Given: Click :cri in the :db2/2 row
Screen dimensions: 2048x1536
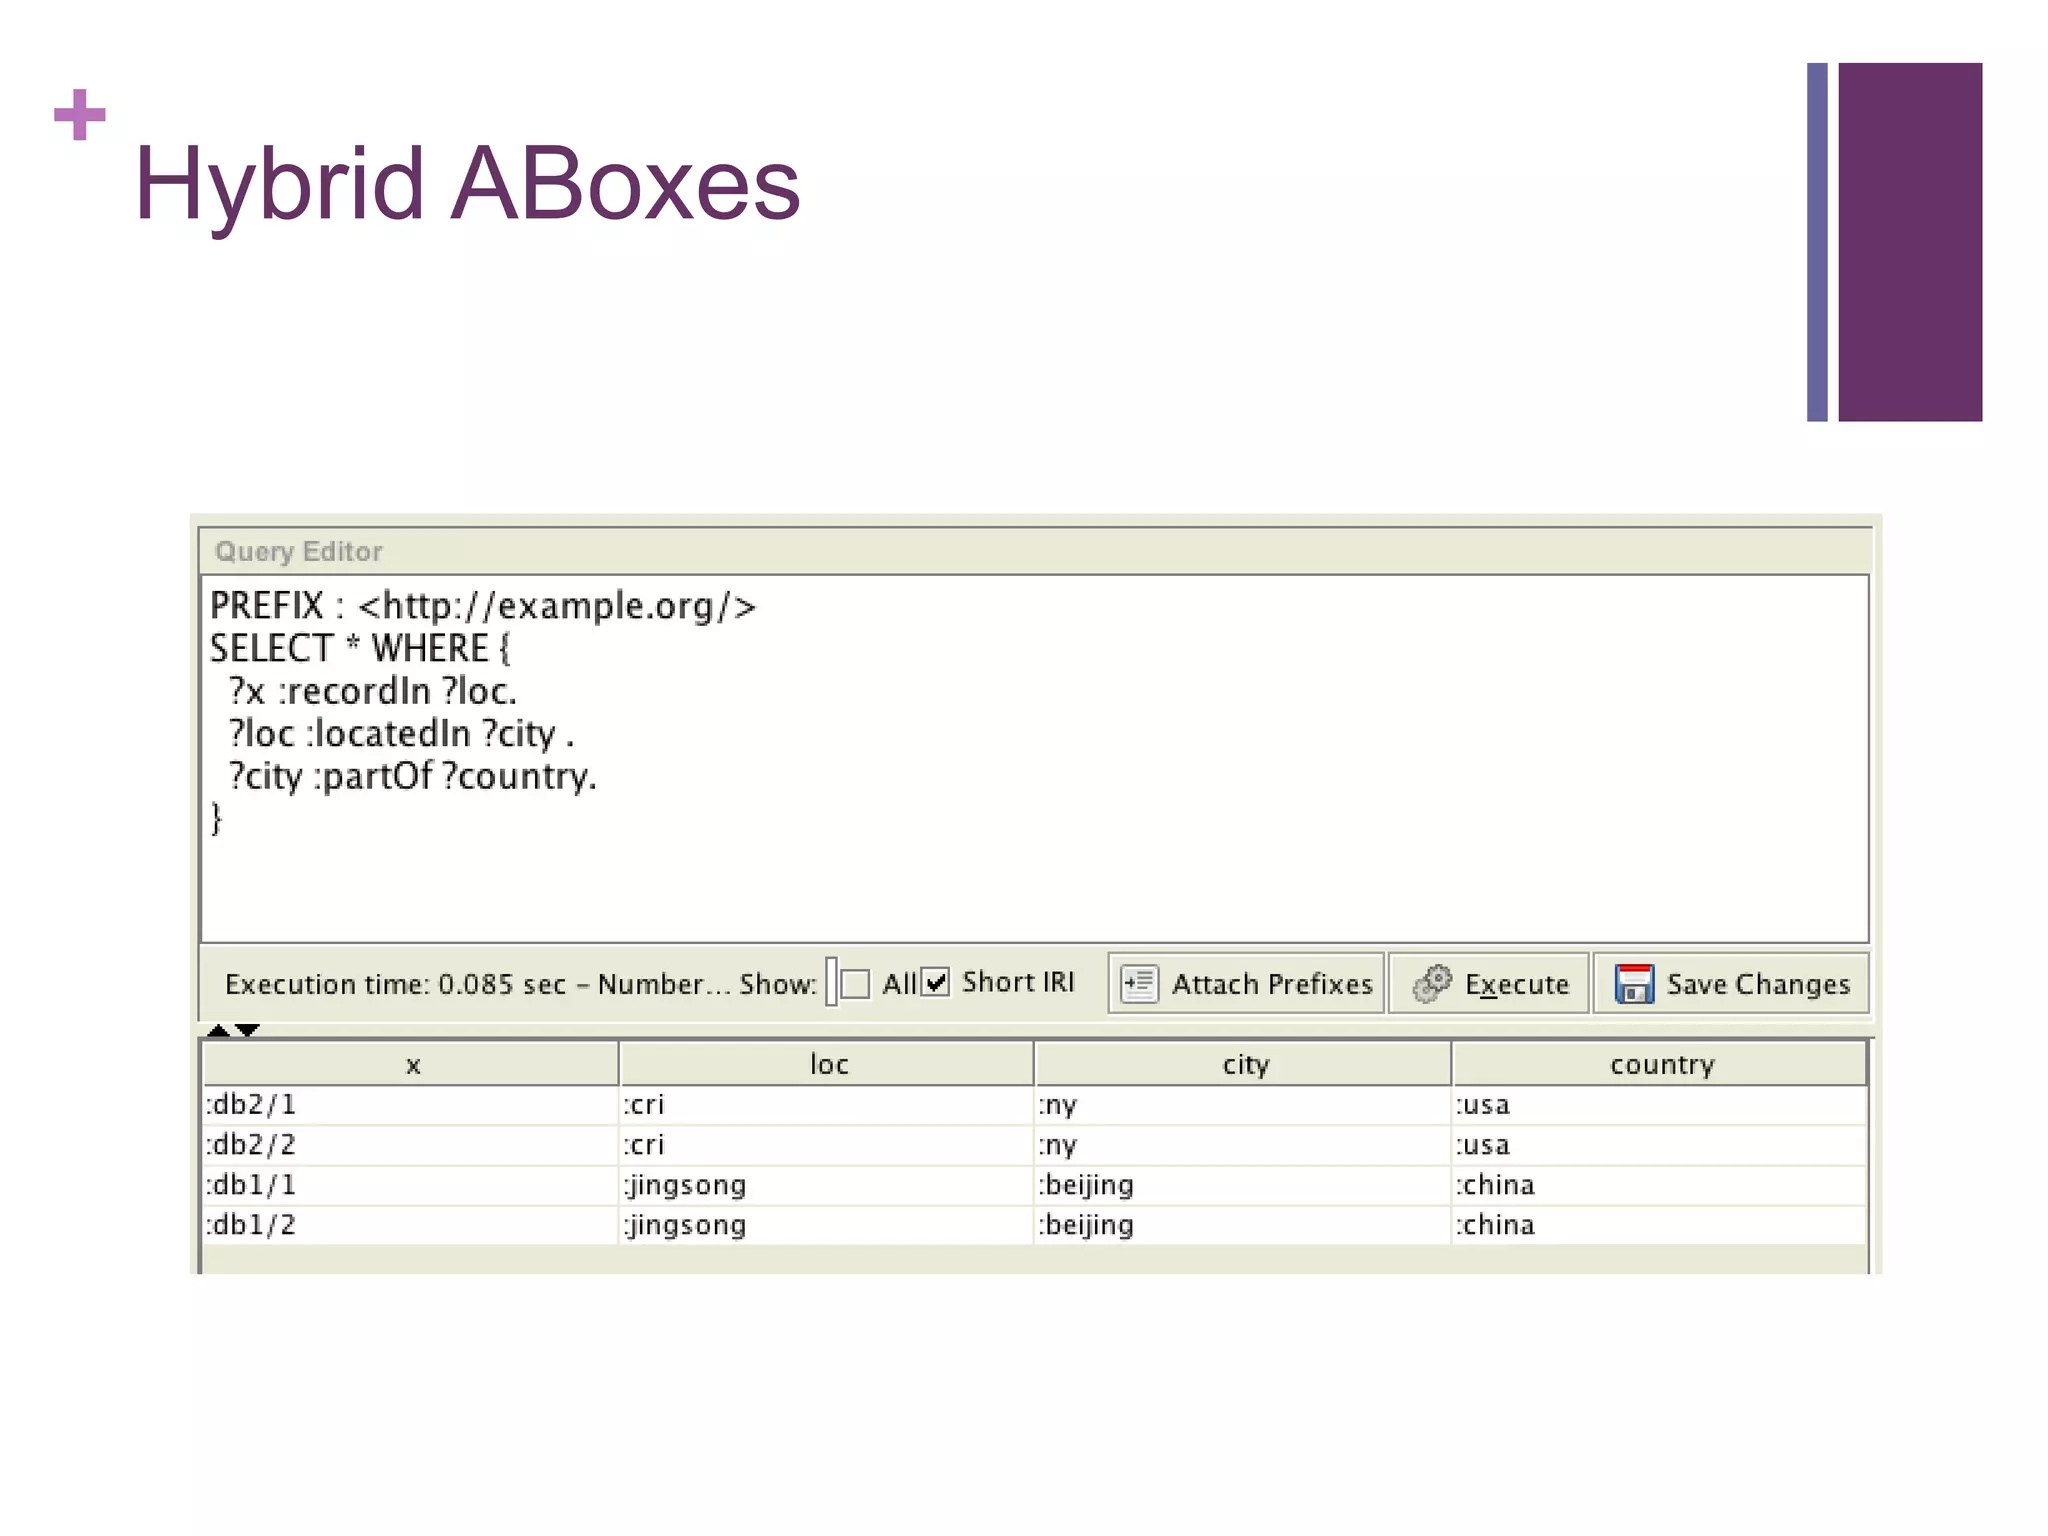Looking at the screenshot, I should tap(827, 1145).
